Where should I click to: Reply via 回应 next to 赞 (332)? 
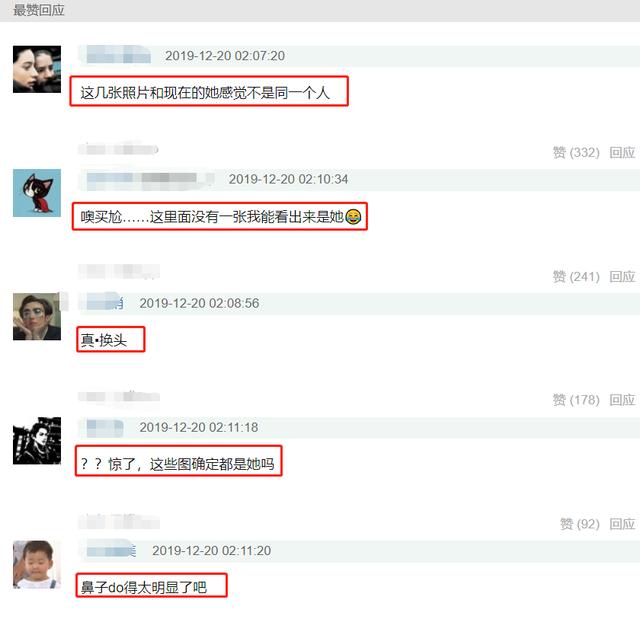click(x=622, y=153)
